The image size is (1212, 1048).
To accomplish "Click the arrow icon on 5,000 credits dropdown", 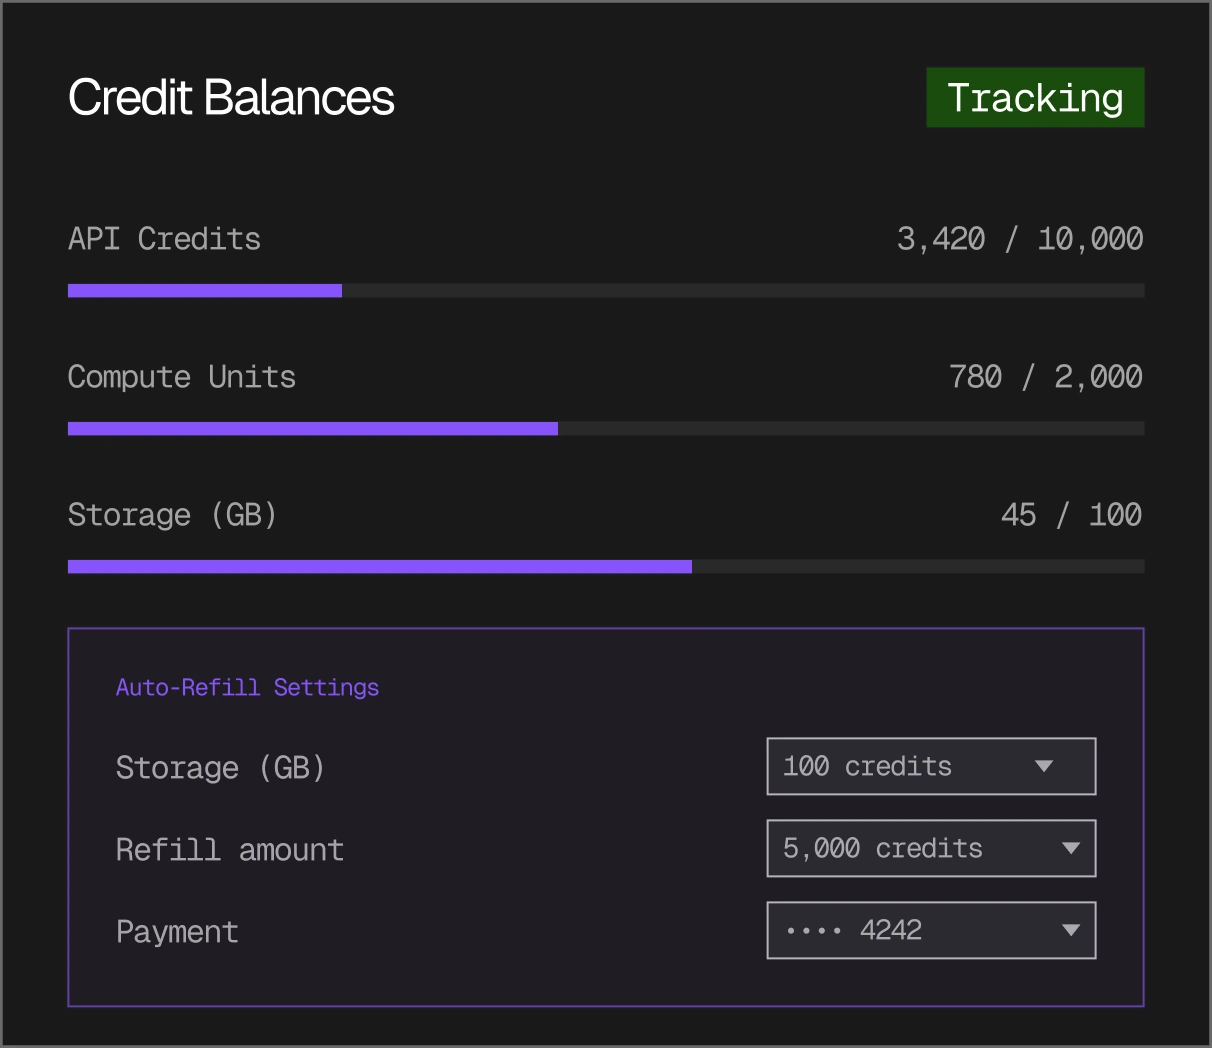I will pos(1071,848).
